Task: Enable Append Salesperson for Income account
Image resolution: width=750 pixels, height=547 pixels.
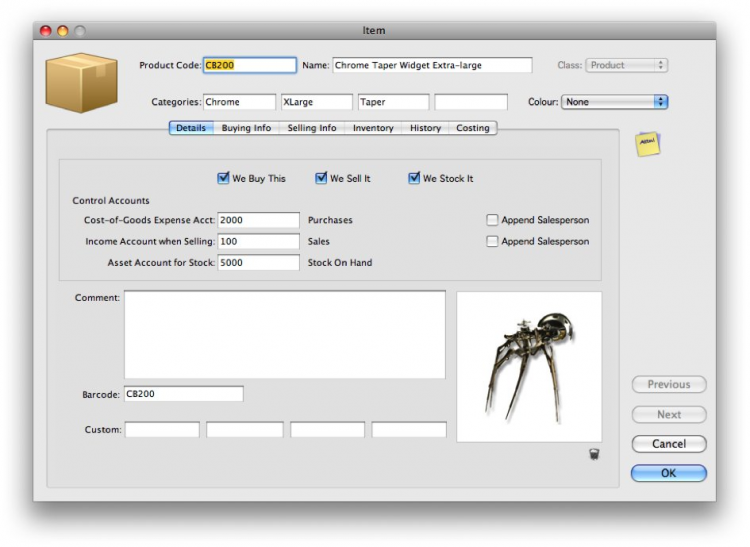Action: (x=492, y=241)
